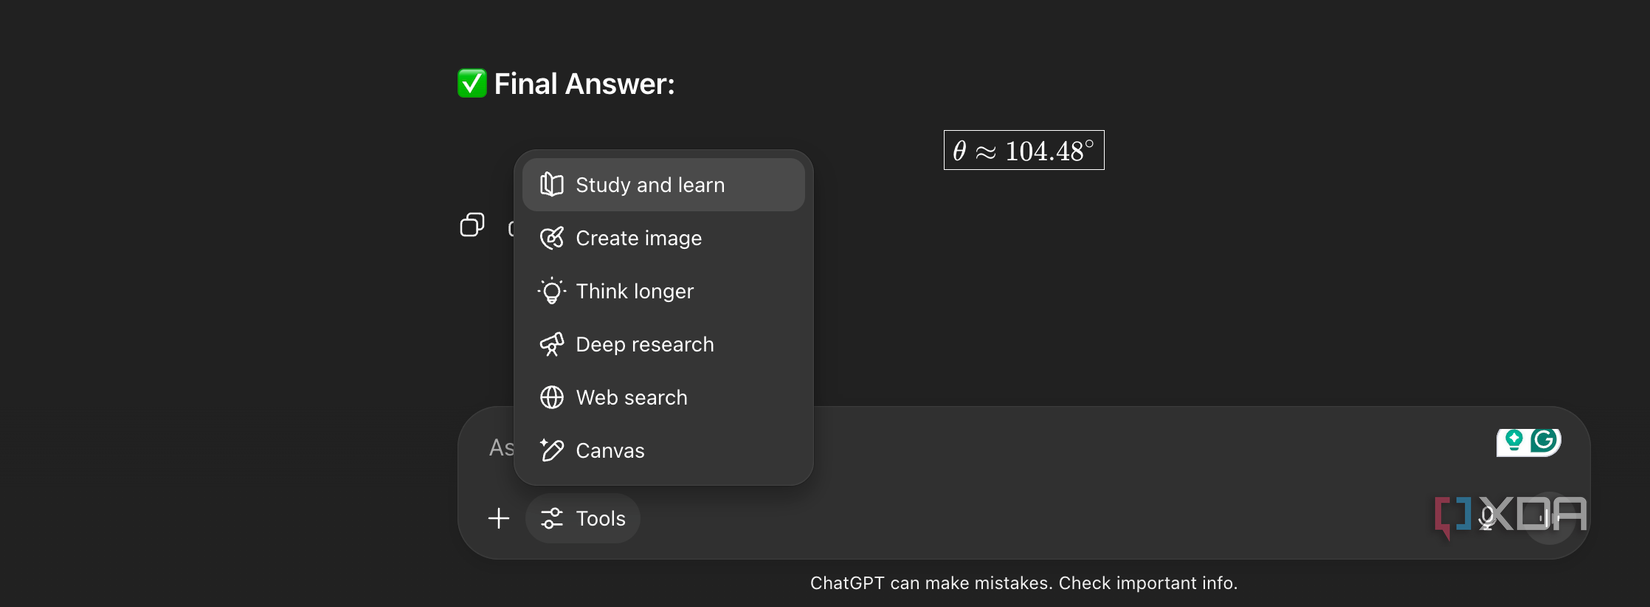Viewport: 1650px width, 607px height.
Task: Click the green Grammarly lightbulb suggestion icon
Action: point(1514,440)
